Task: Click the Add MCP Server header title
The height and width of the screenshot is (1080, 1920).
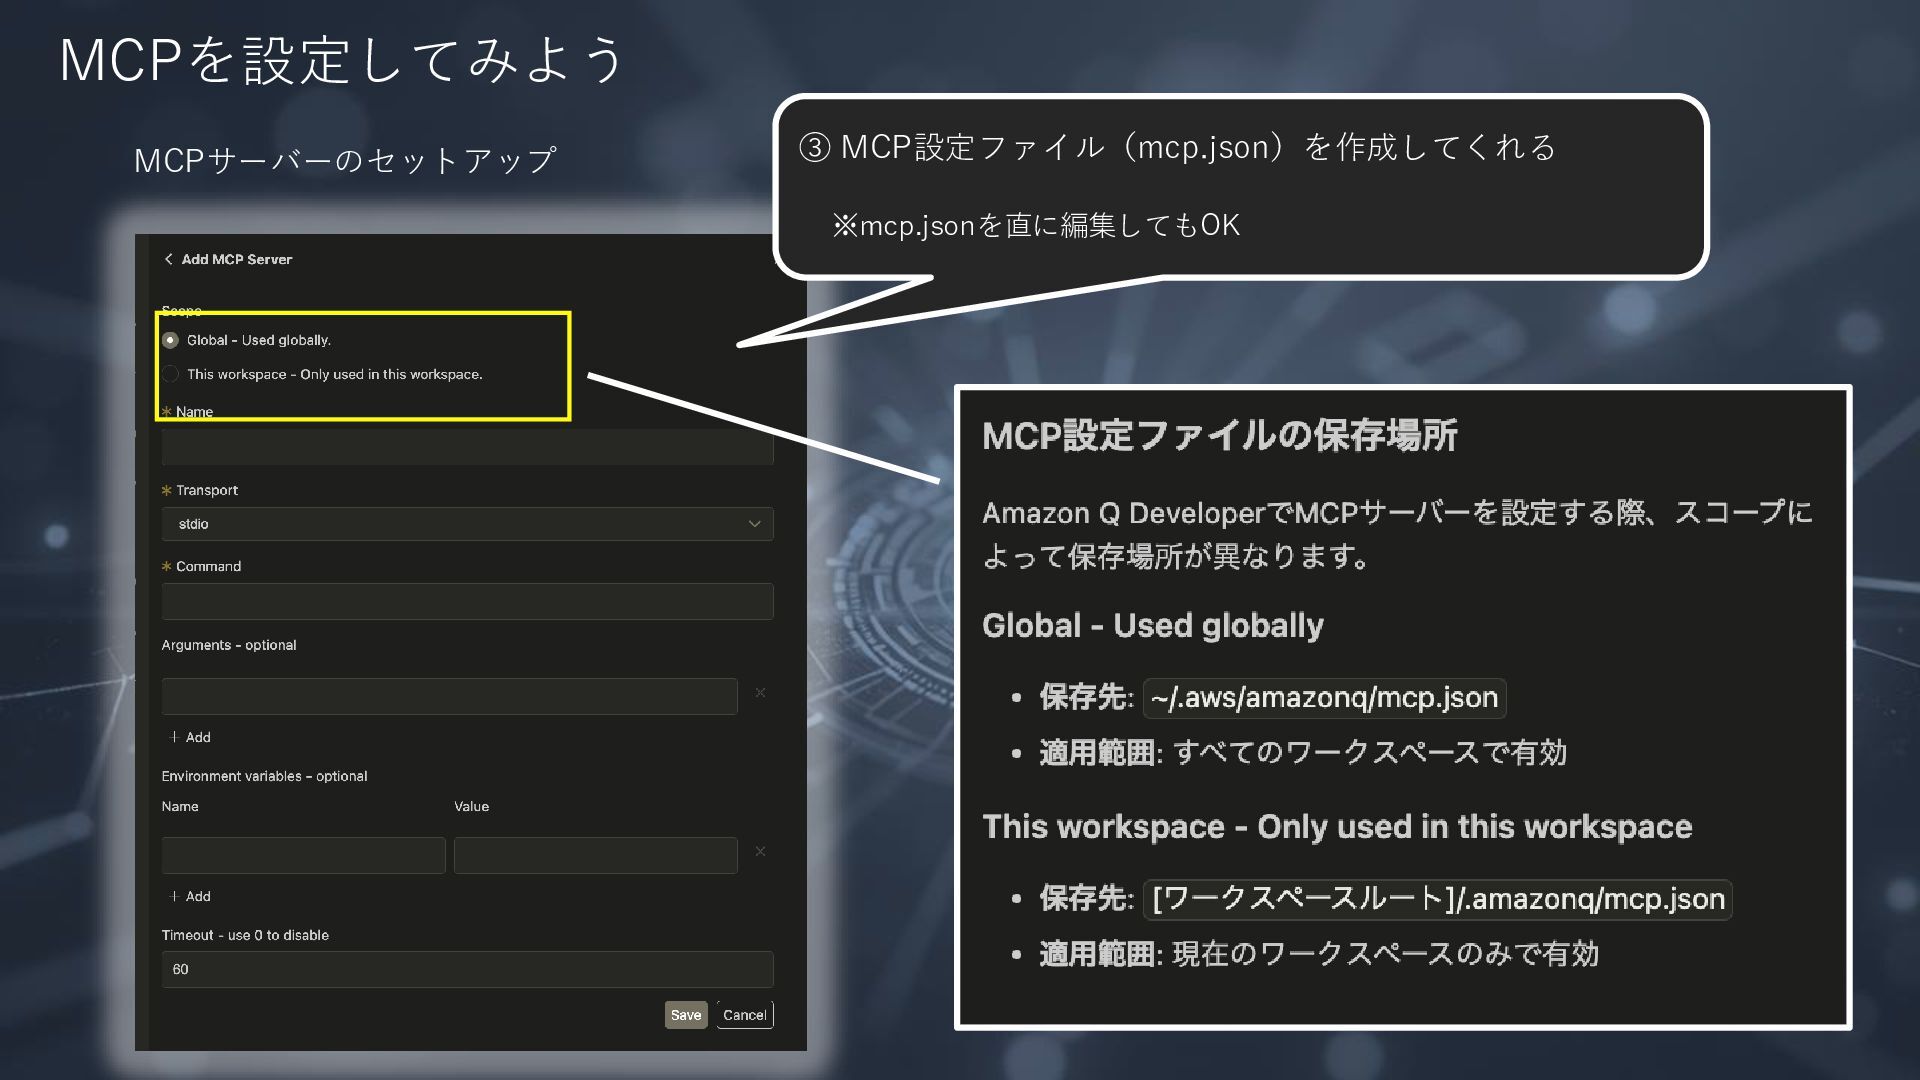Action: pos(237,259)
